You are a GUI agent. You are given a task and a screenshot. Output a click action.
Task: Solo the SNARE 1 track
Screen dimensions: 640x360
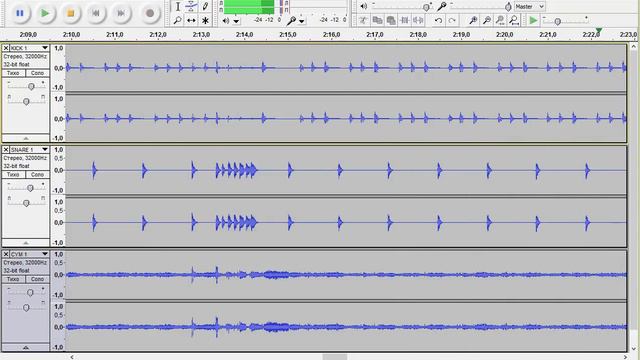37,174
